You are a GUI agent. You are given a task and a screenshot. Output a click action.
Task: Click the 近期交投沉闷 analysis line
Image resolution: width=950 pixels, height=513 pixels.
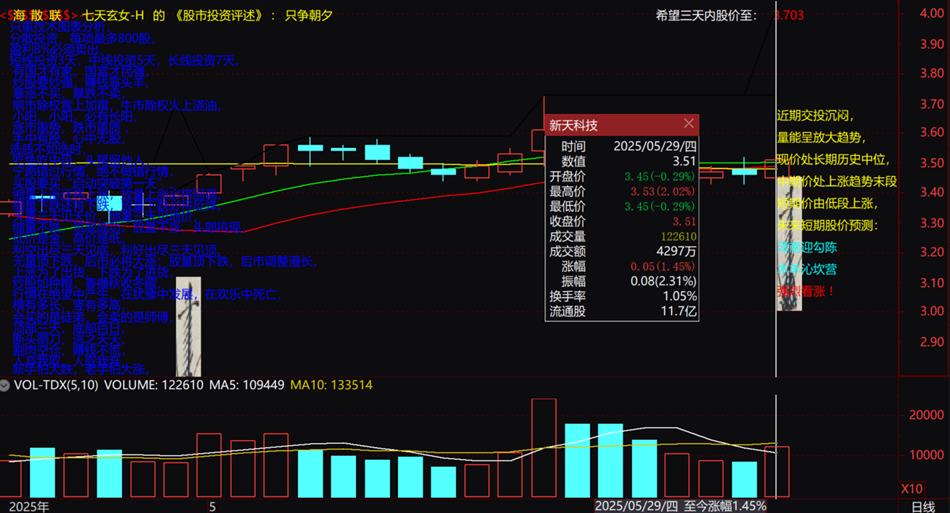tap(815, 116)
